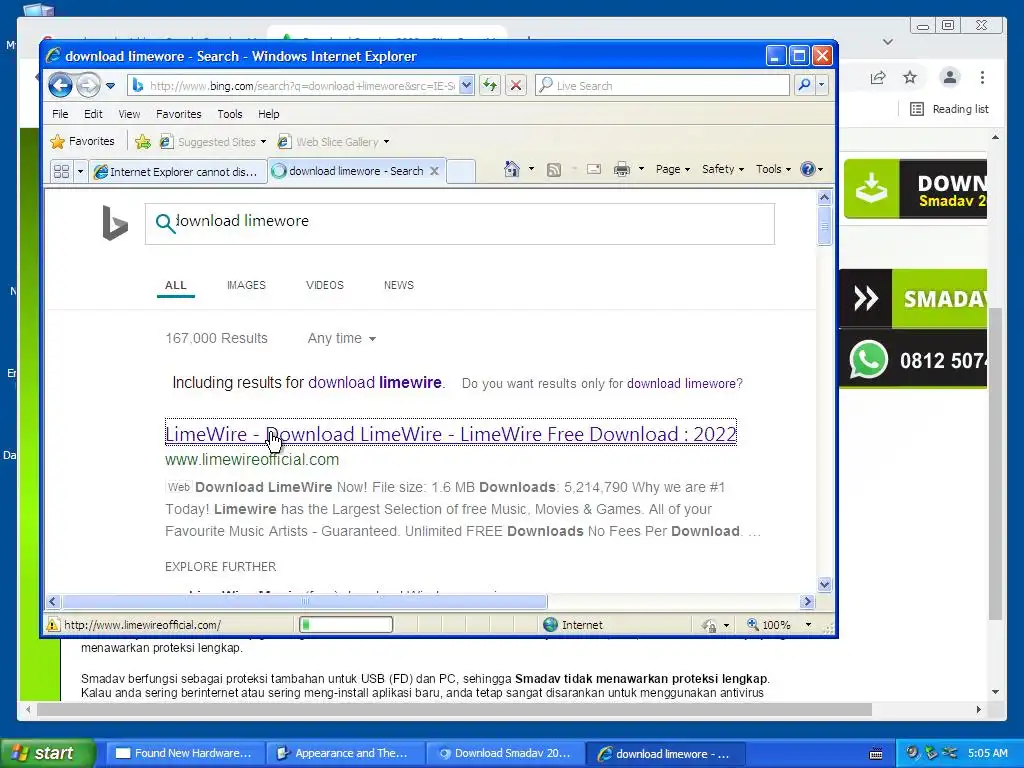Click the Bing search query field
The width and height of the screenshot is (1024, 768).
460,223
